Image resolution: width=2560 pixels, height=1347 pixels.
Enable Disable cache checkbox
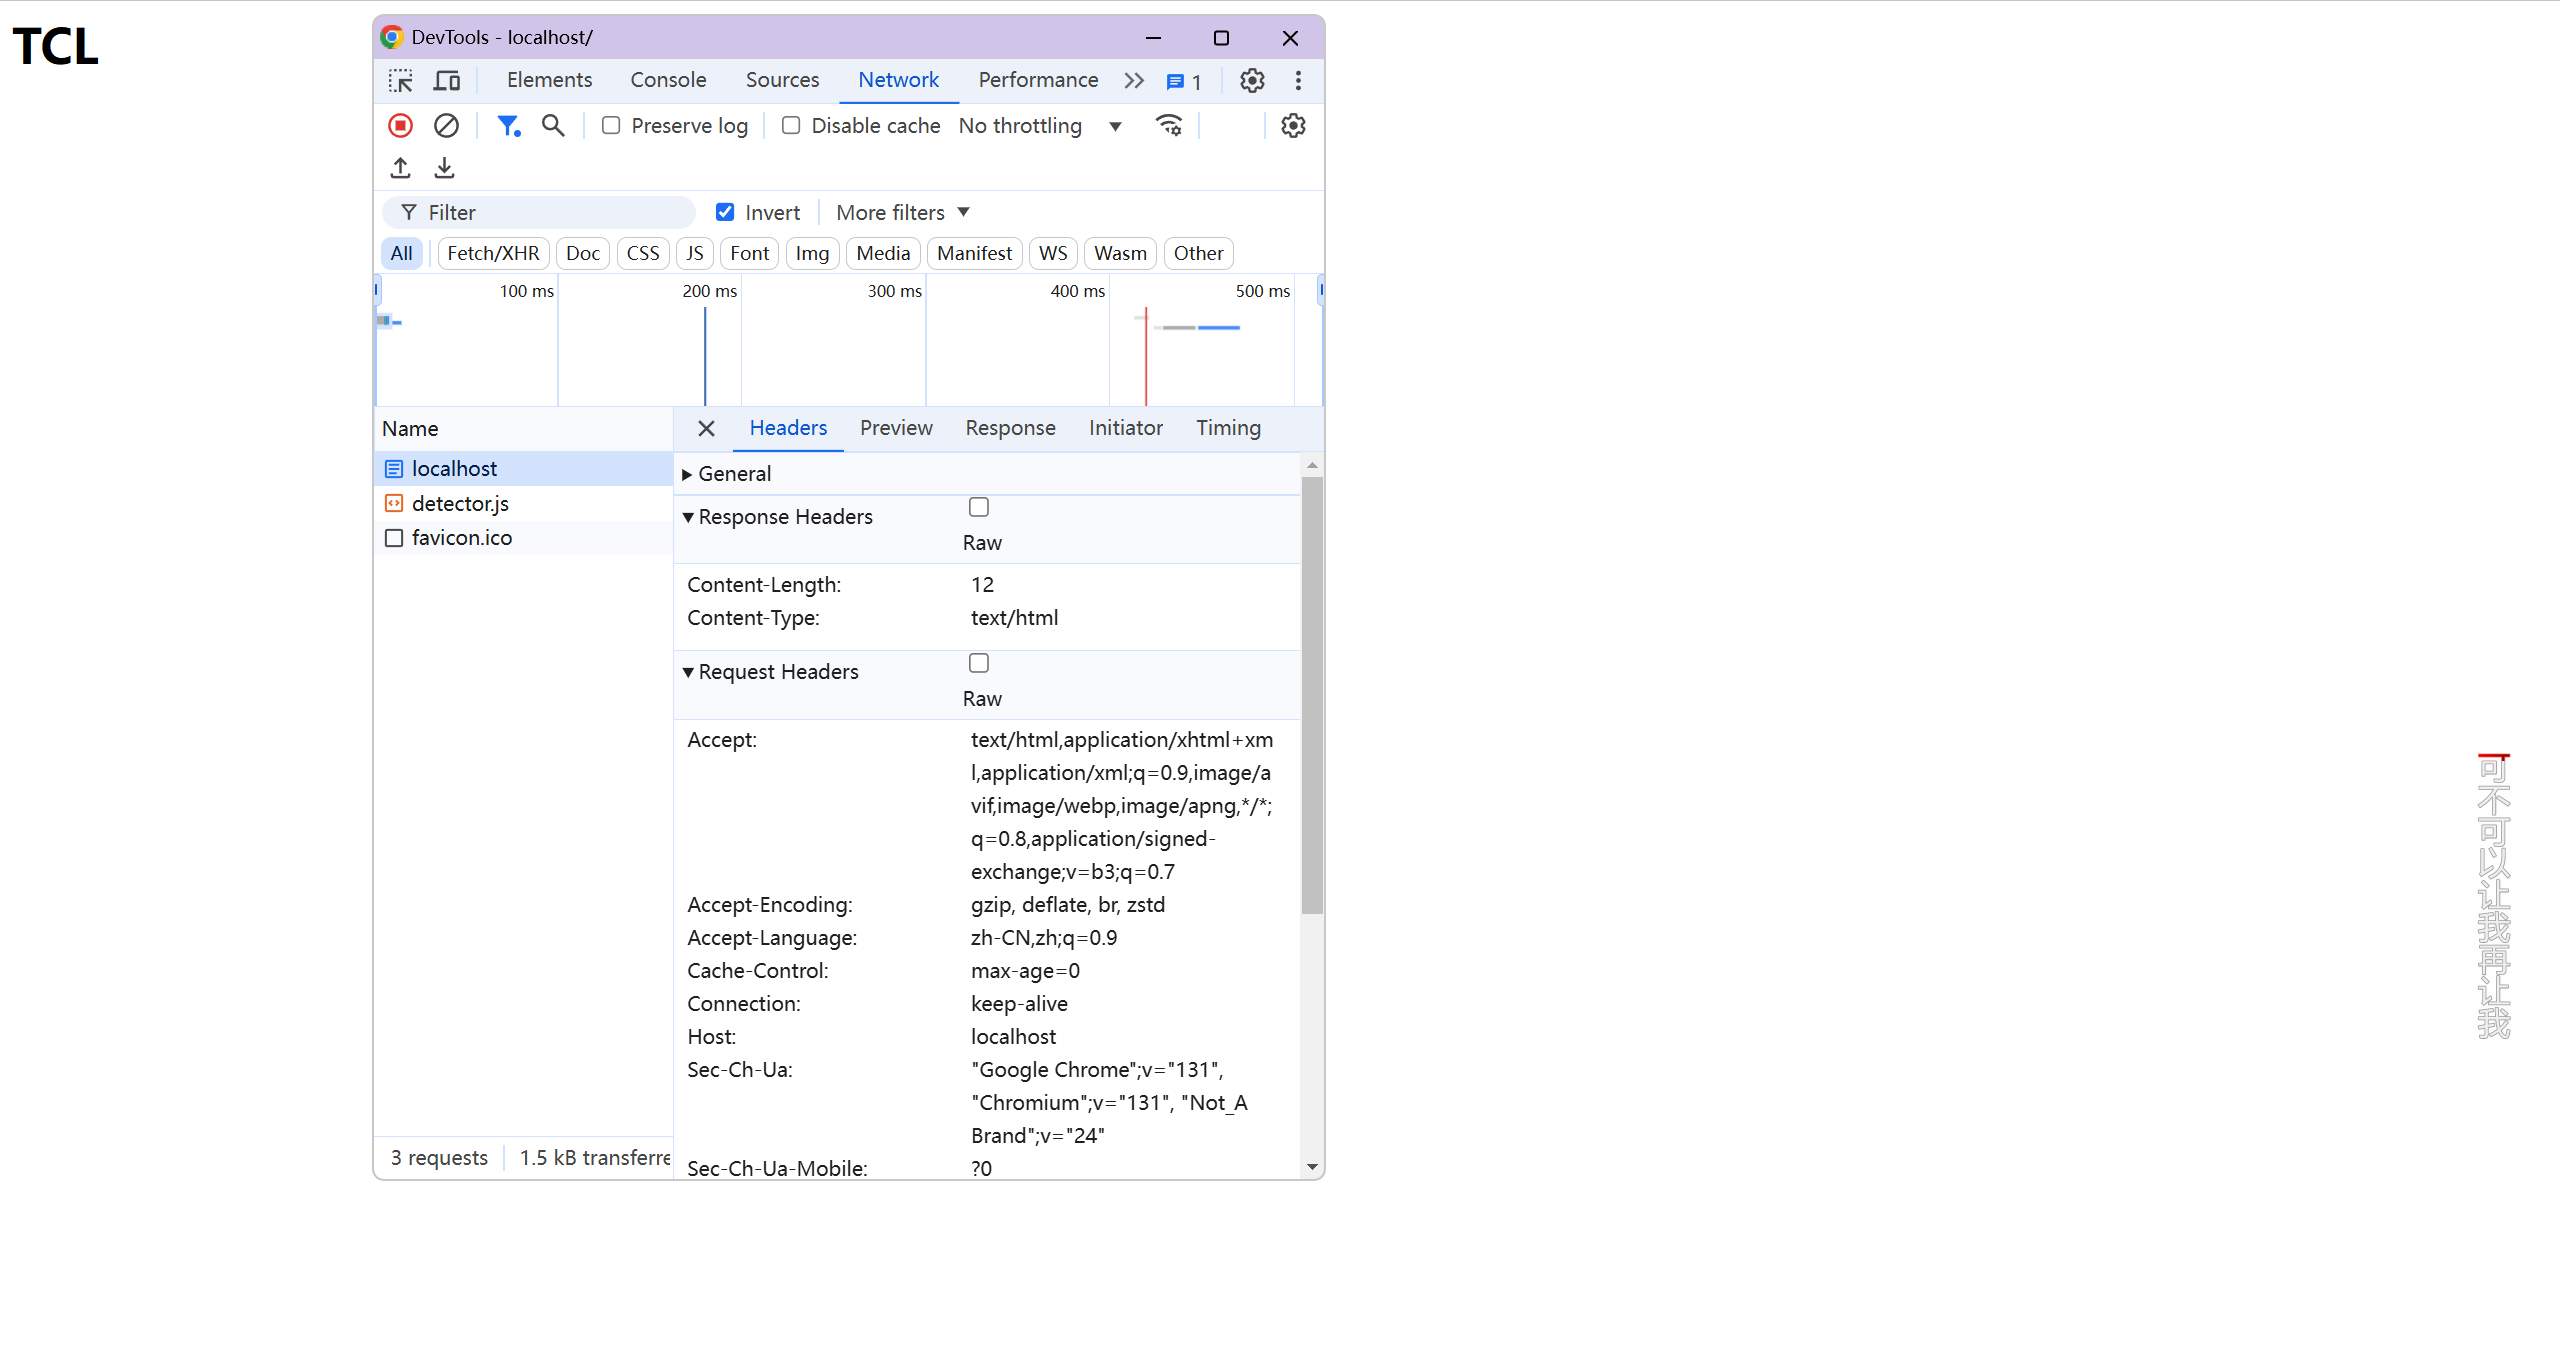tap(791, 126)
